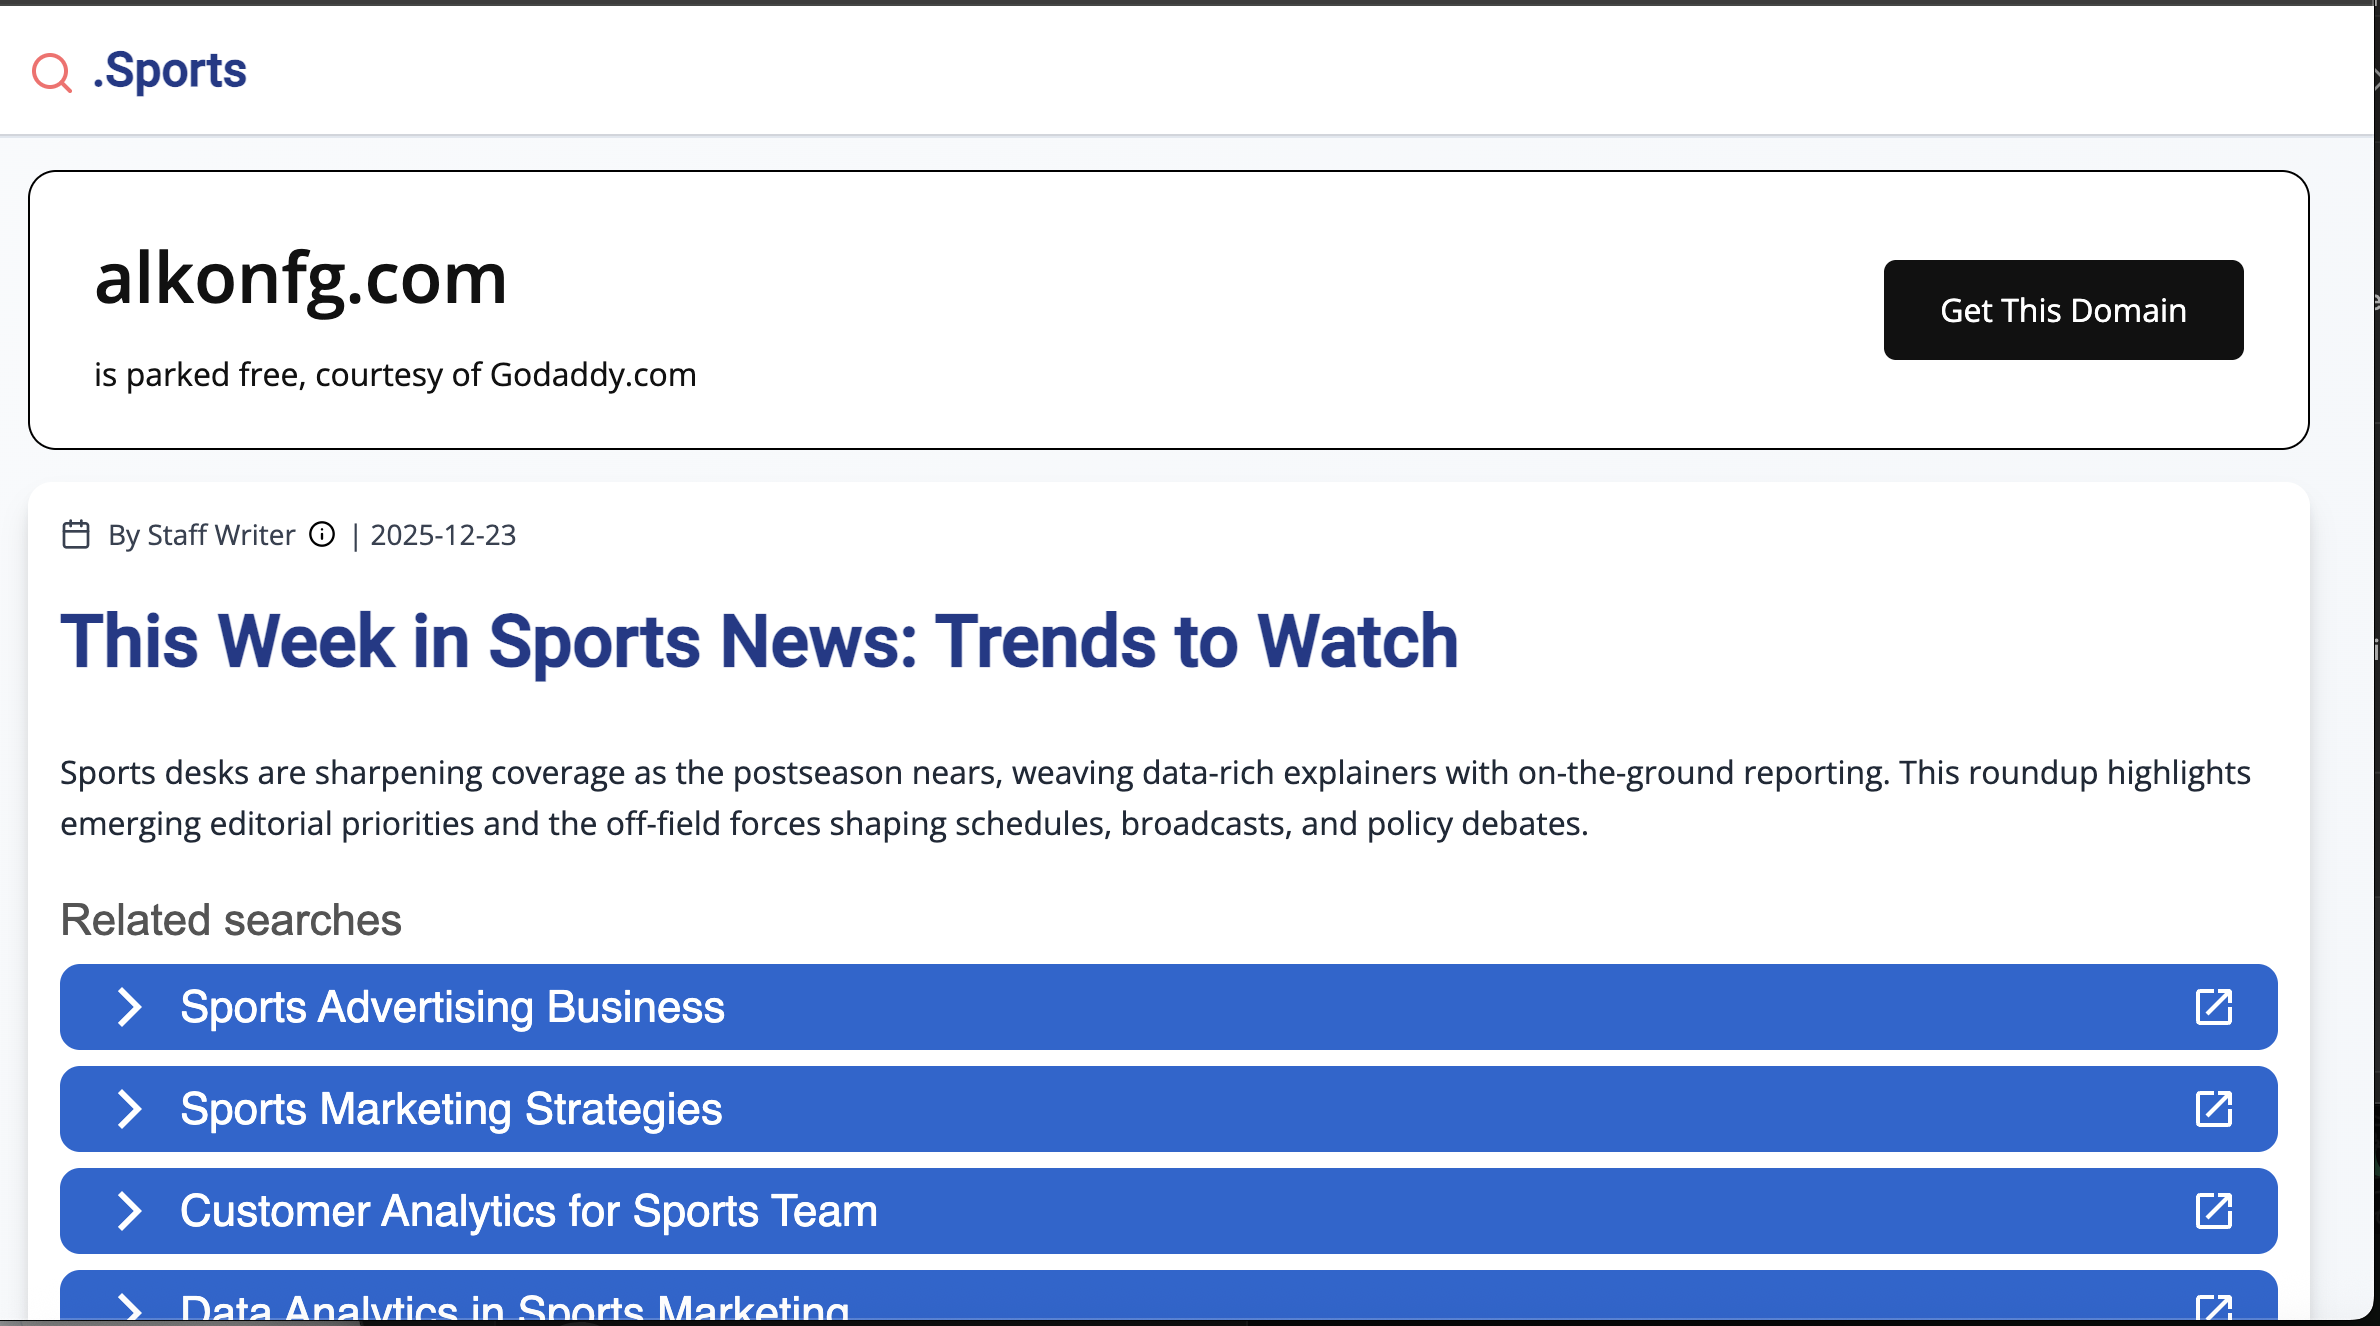The width and height of the screenshot is (2380, 1326).
Task: Expand chevron on Sports Advertising Business
Action: 129,1007
